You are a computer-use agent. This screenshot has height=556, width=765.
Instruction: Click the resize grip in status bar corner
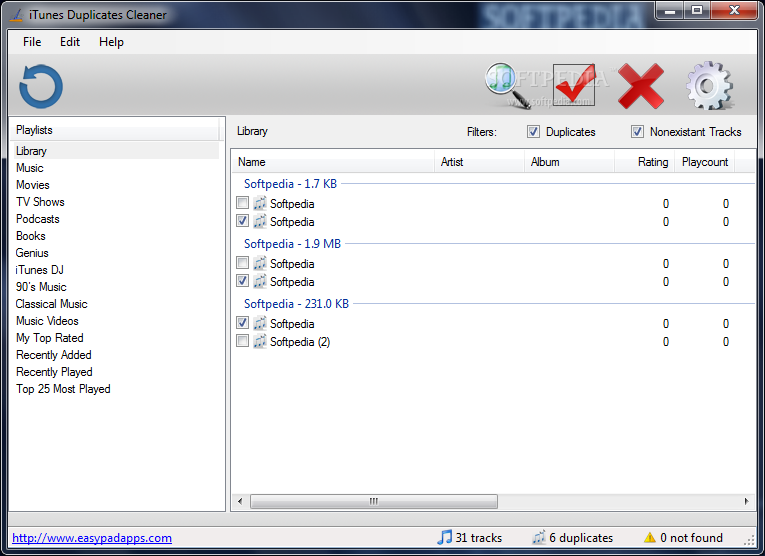[x=750, y=540]
